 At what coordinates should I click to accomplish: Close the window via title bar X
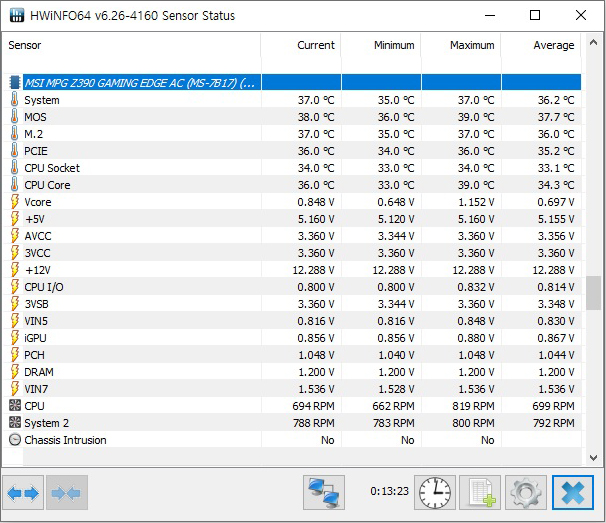click(581, 15)
